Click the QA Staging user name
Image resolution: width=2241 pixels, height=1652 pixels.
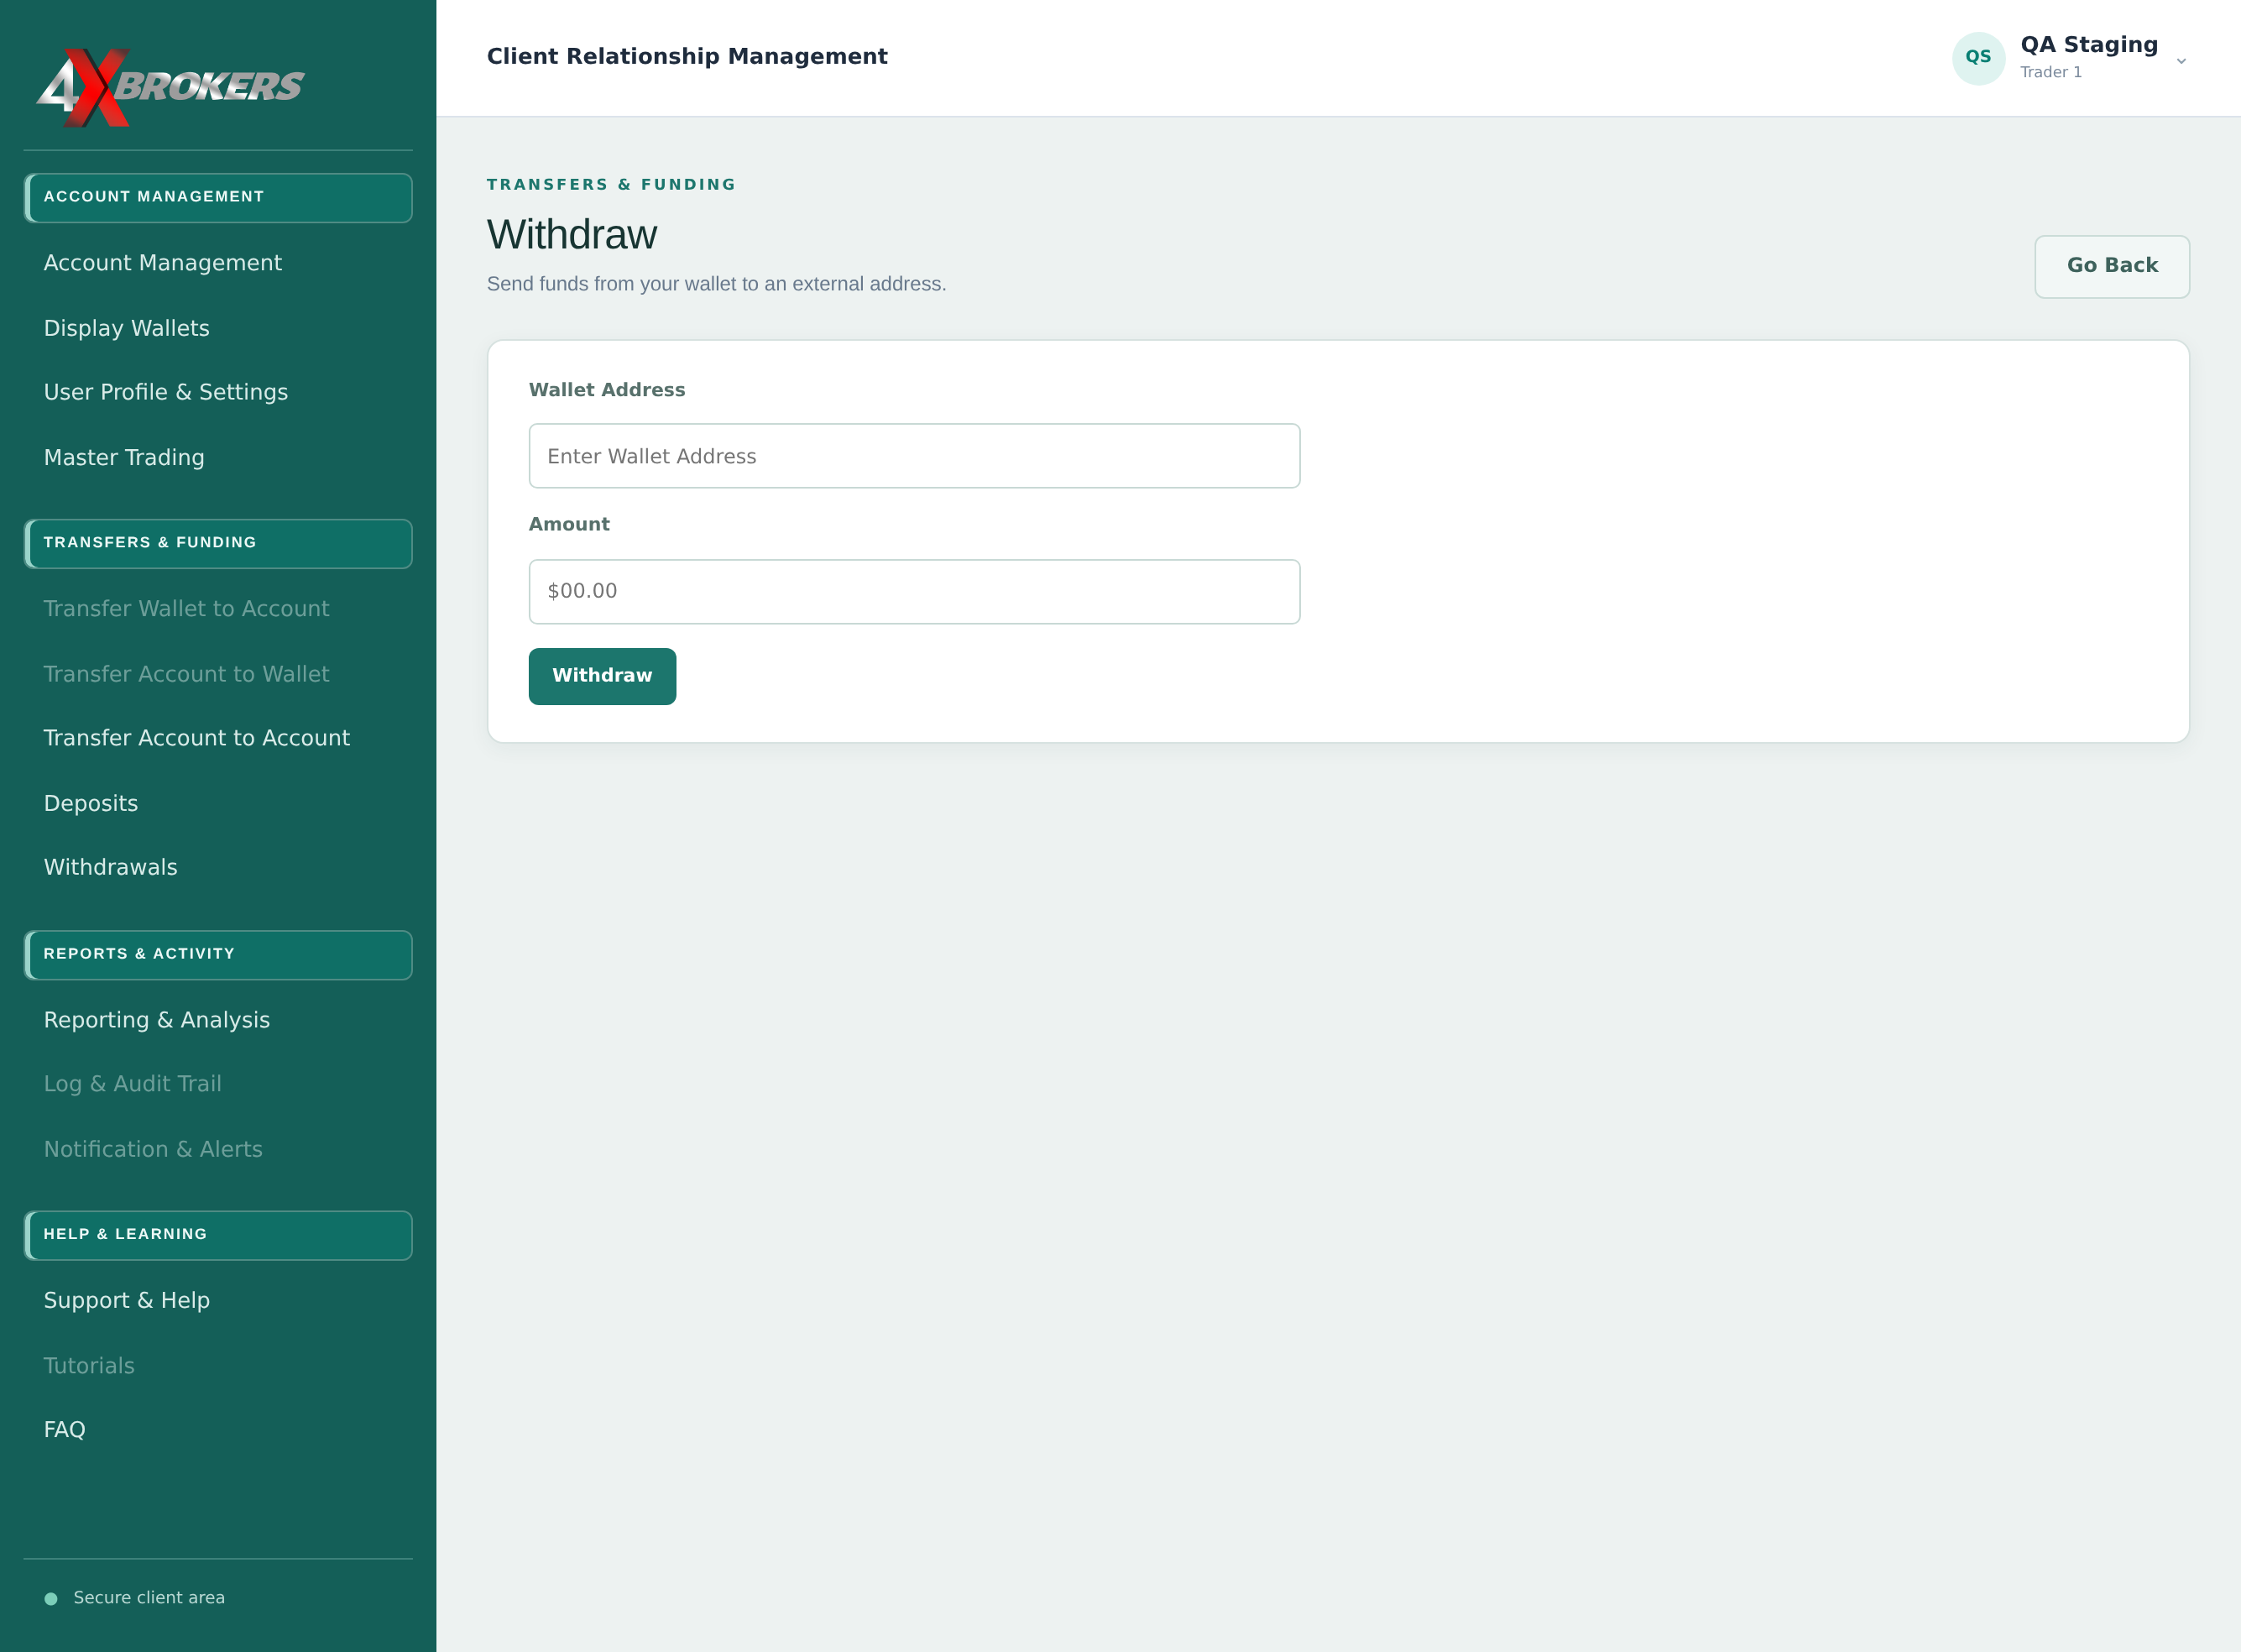[x=2089, y=45]
